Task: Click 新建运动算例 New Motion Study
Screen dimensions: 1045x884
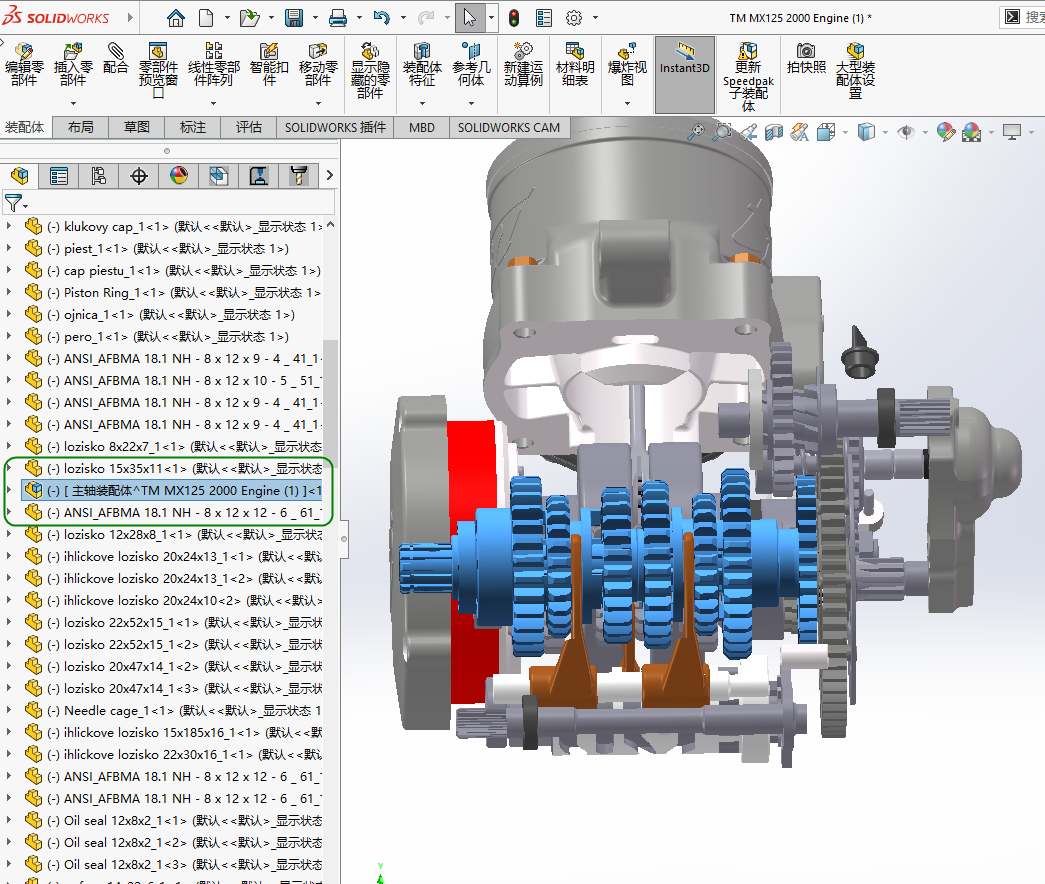Action: [x=523, y=65]
